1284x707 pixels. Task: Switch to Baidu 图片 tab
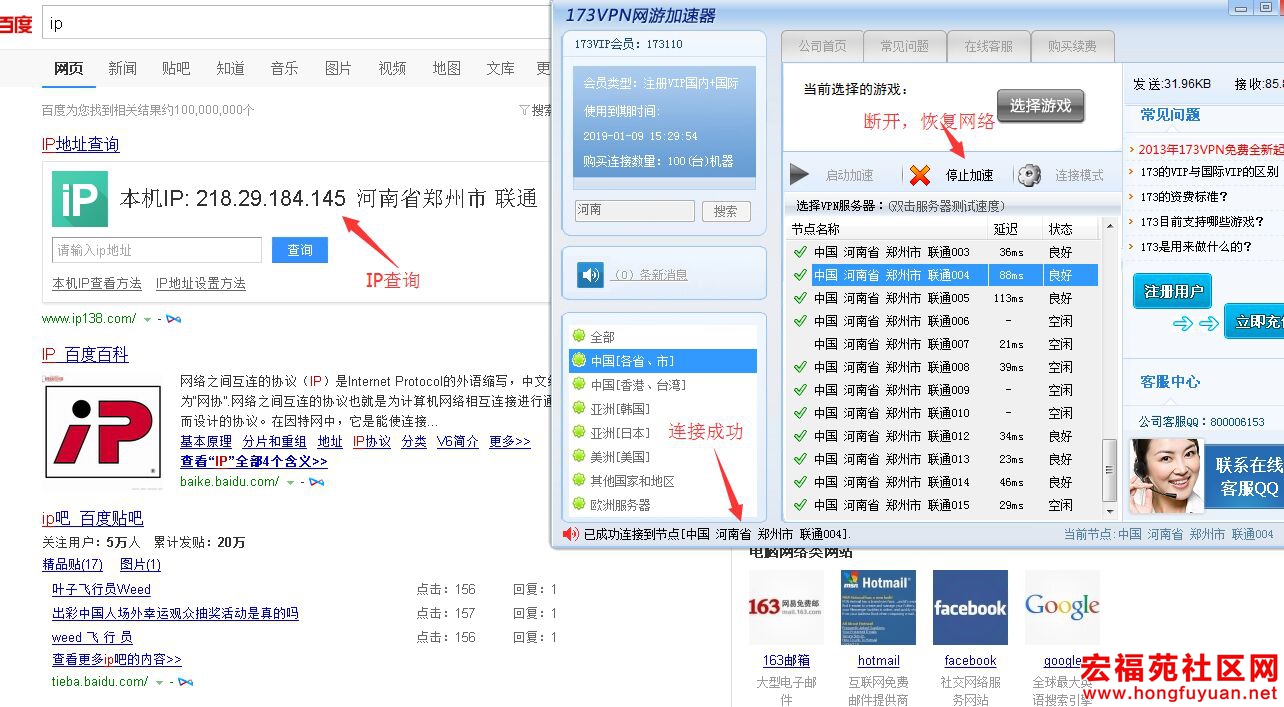point(338,68)
